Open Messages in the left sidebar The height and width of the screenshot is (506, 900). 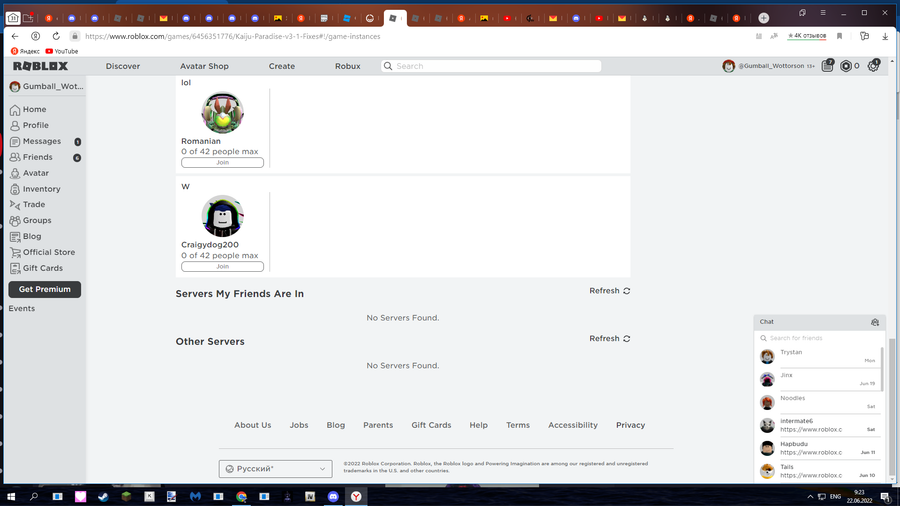(x=41, y=141)
